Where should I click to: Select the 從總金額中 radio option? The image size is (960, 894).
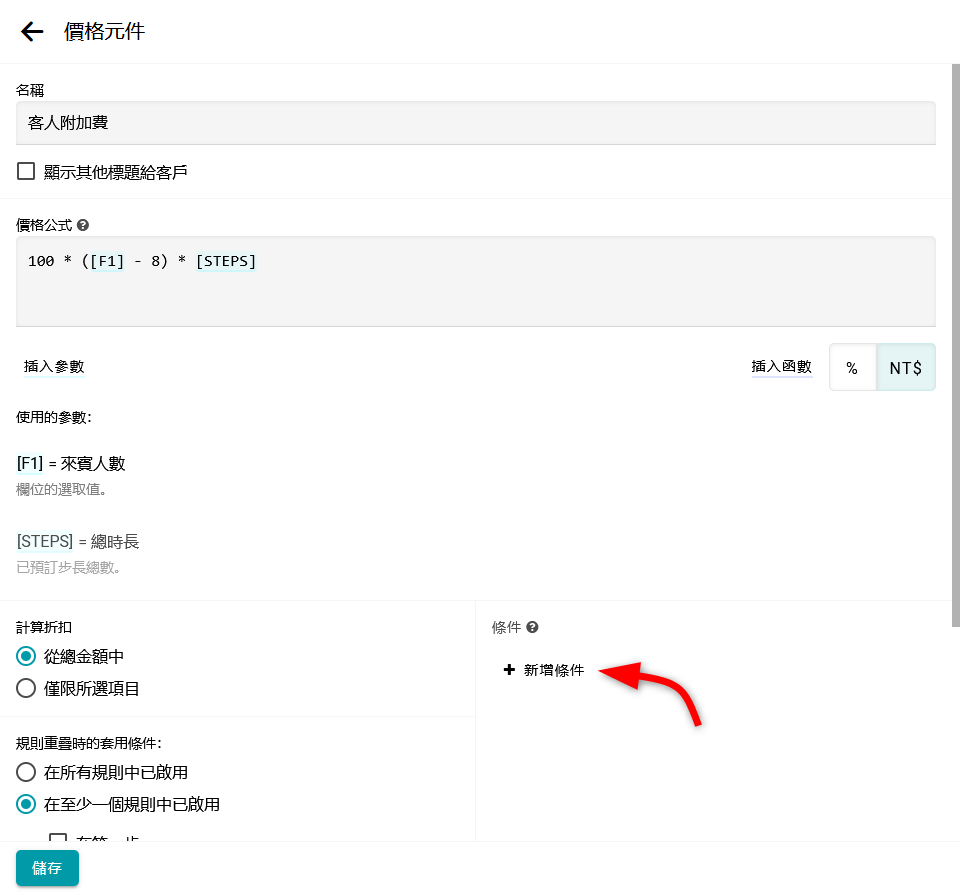pos(26,657)
